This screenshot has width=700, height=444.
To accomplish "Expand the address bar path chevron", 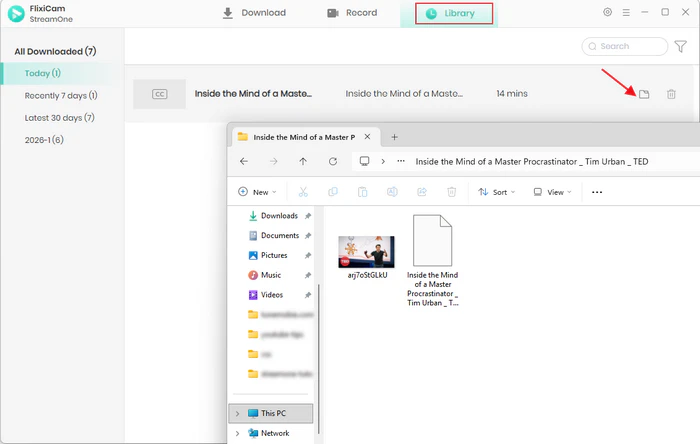I will [x=383, y=162].
